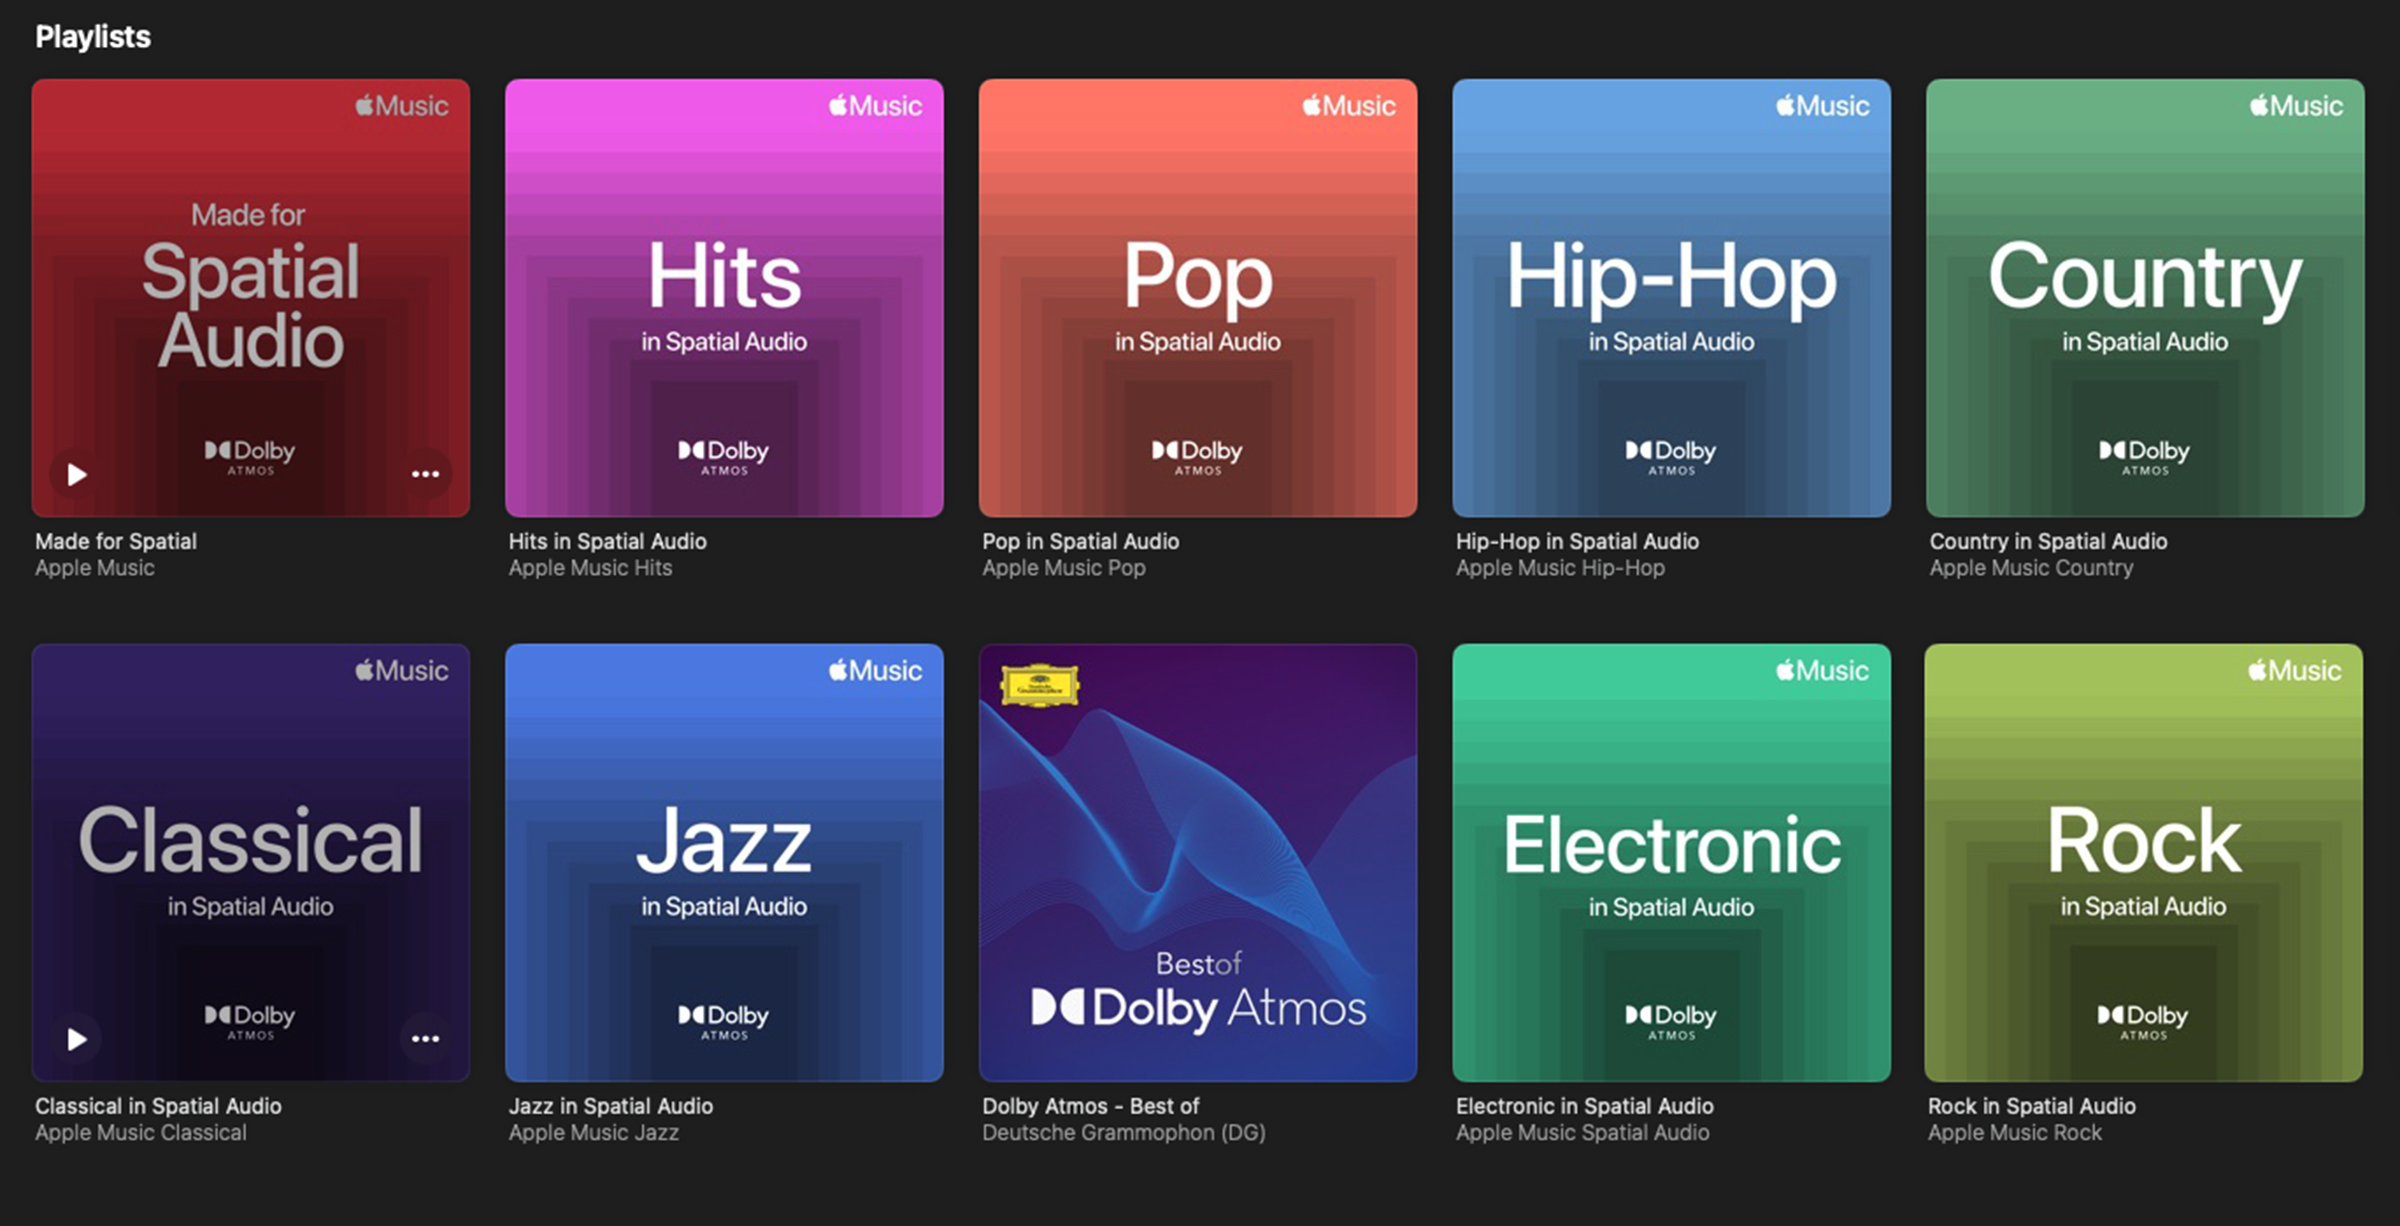Click the 'Playlists' section heading
The height and width of the screenshot is (1226, 2400).
pos(93,37)
